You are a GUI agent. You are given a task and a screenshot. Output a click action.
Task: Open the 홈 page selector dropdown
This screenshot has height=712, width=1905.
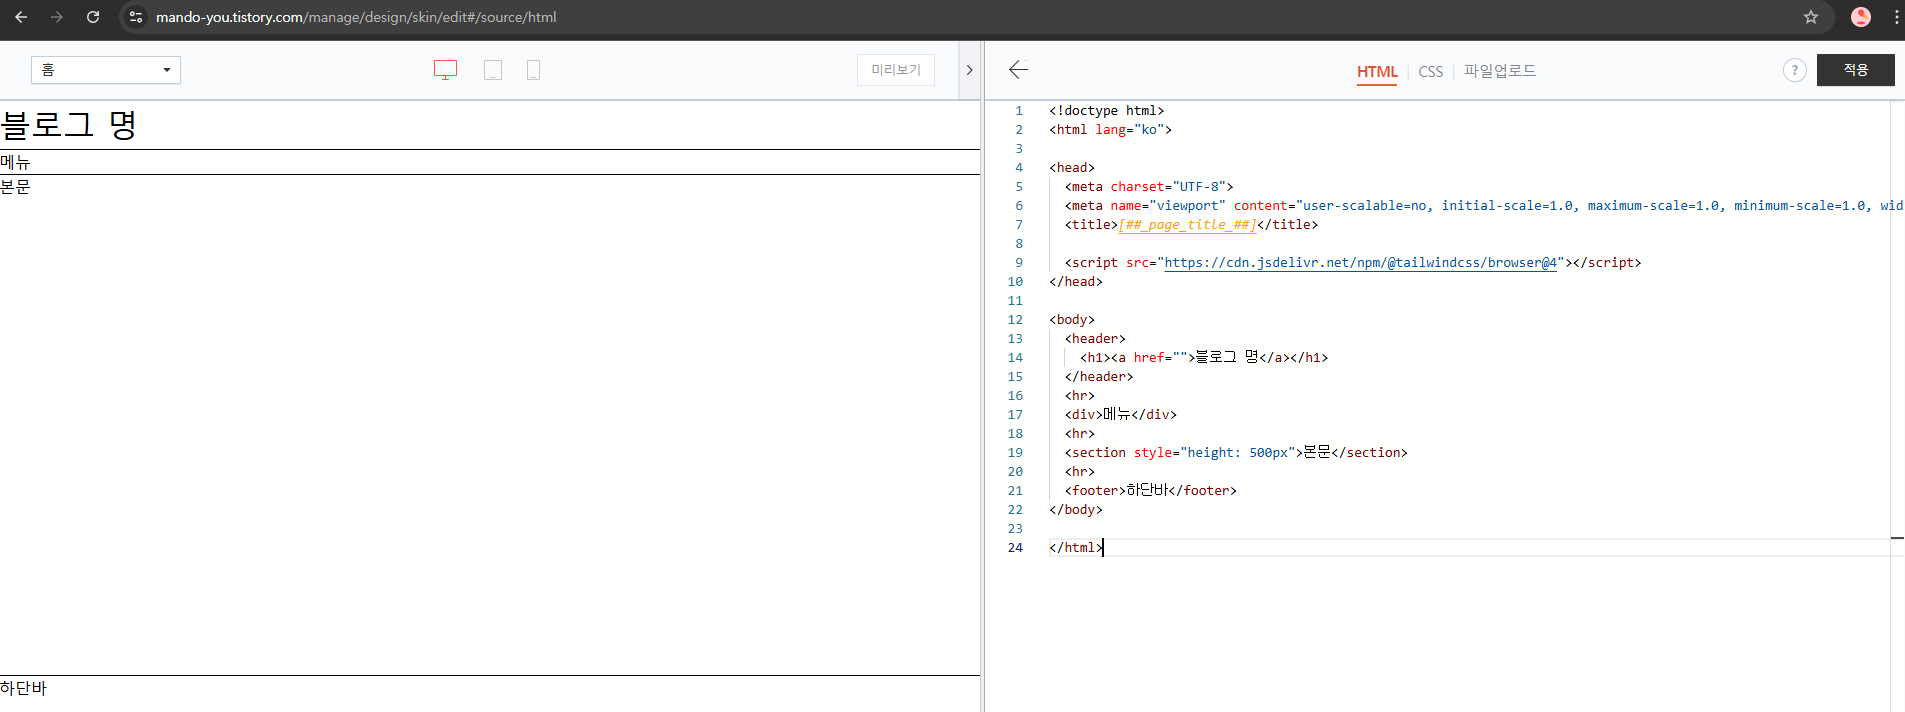tap(106, 70)
